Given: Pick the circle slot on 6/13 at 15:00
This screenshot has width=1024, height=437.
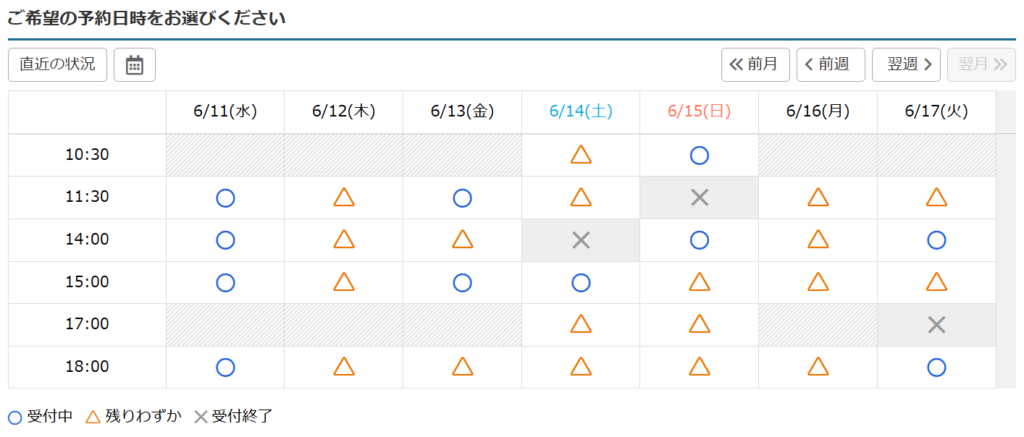Looking at the screenshot, I should pyautogui.click(x=462, y=282).
